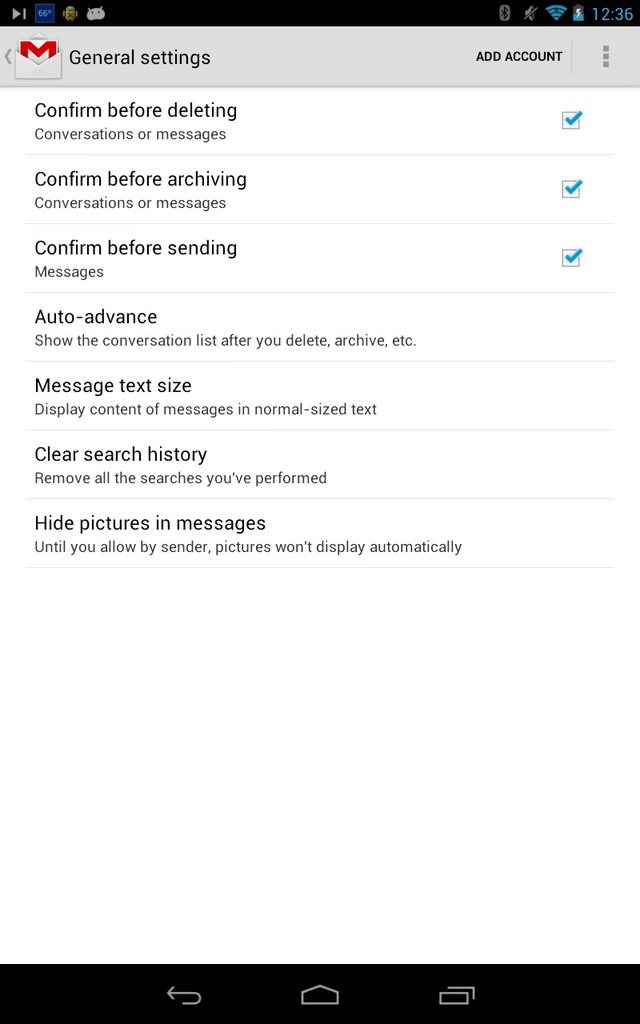The height and width of the screenshot is (1024, 640).
Task: Tap the Wi-Fi status icon
Action: tap(556, 13)
